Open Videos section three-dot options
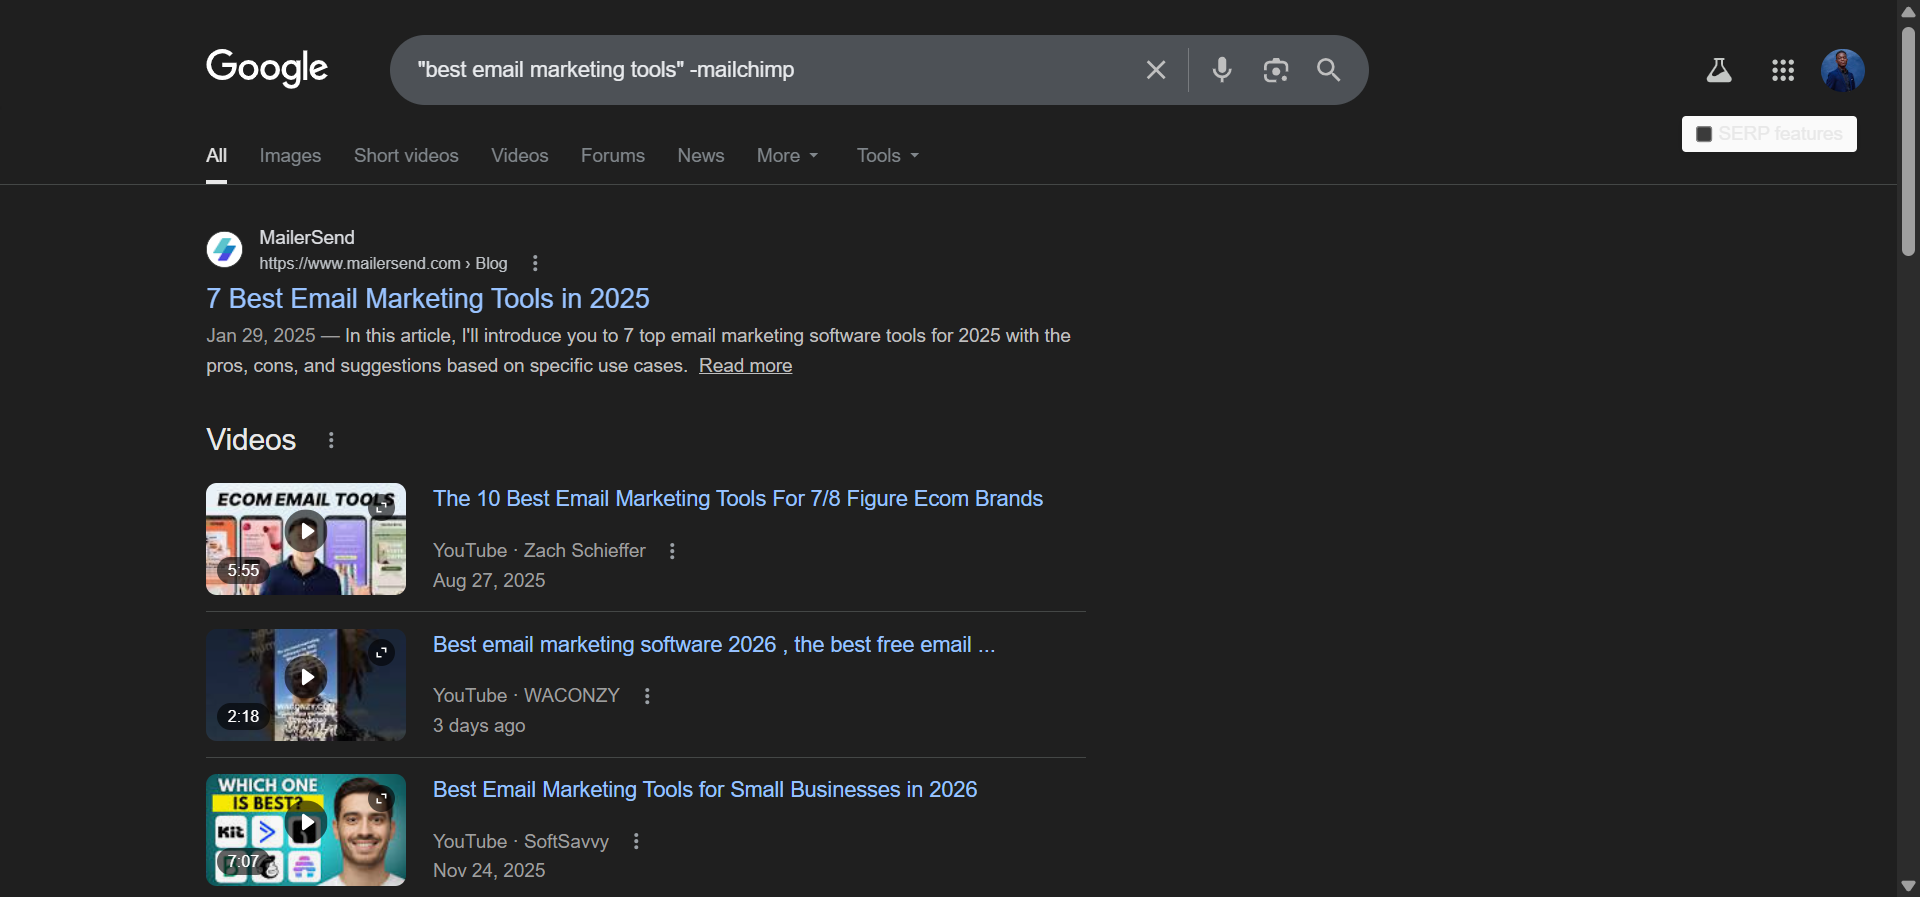Viewport: 1920px width, 897px height. pyautogui.click(x=331, y=440)
